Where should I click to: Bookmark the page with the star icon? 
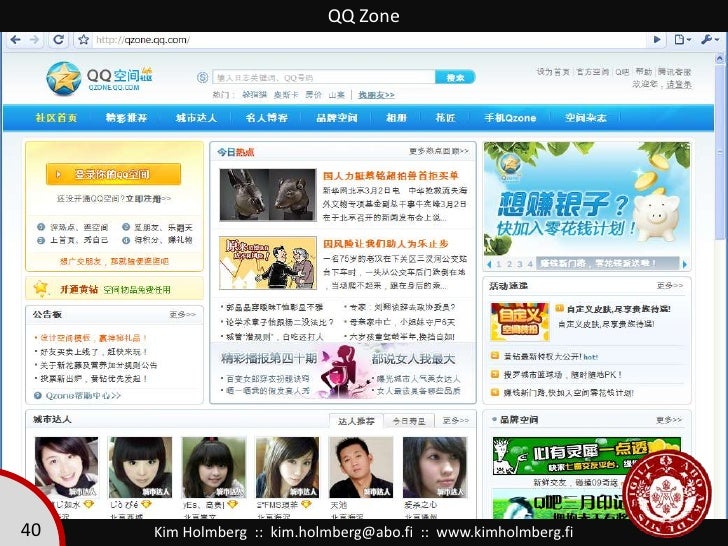[84, 40]
